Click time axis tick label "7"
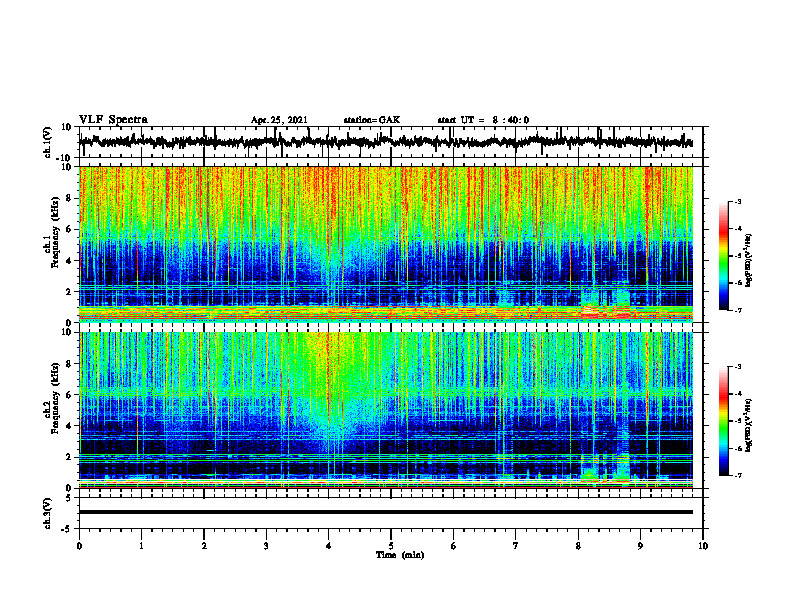The image size is (792, 612). [x=516, y=546]
